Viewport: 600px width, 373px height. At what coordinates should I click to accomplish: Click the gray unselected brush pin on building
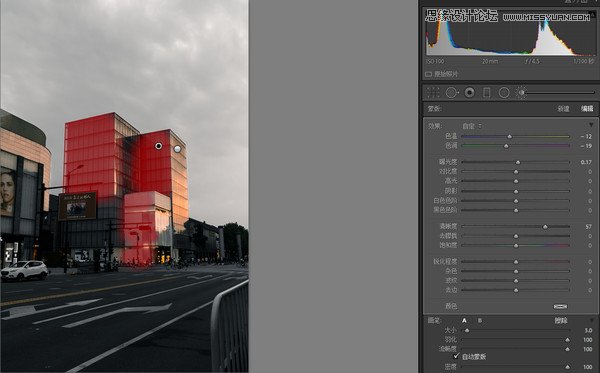177,149
